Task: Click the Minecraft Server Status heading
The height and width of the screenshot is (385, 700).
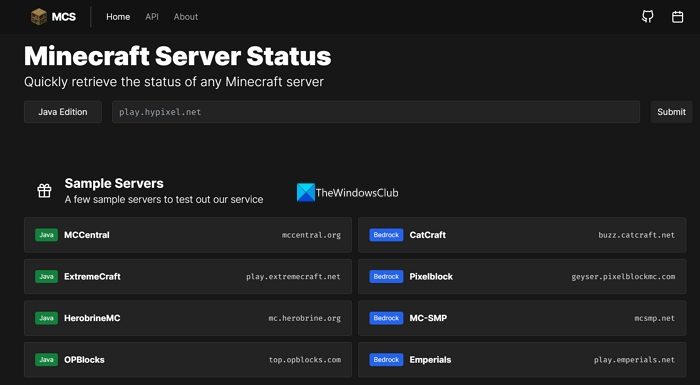Action: click(178, 56)
